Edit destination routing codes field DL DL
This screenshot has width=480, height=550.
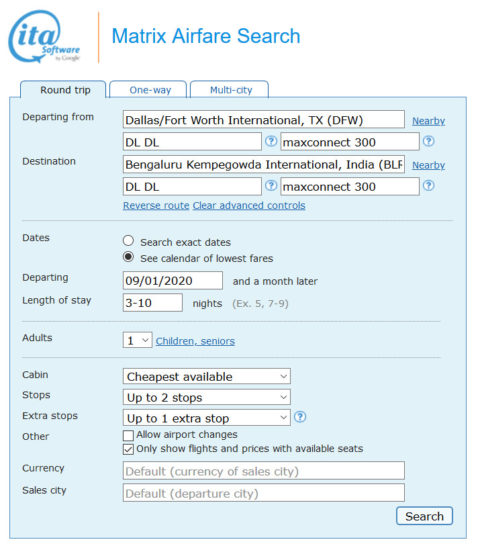[192, 186]
